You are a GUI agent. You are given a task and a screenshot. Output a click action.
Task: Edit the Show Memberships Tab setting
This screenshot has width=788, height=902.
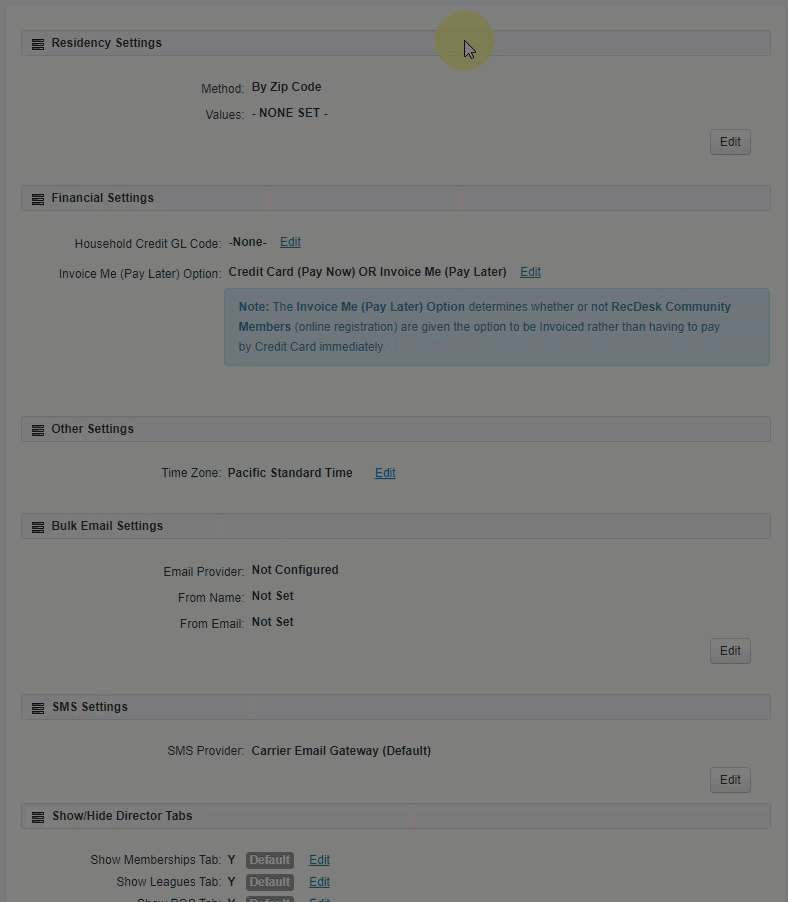[319, 860]
